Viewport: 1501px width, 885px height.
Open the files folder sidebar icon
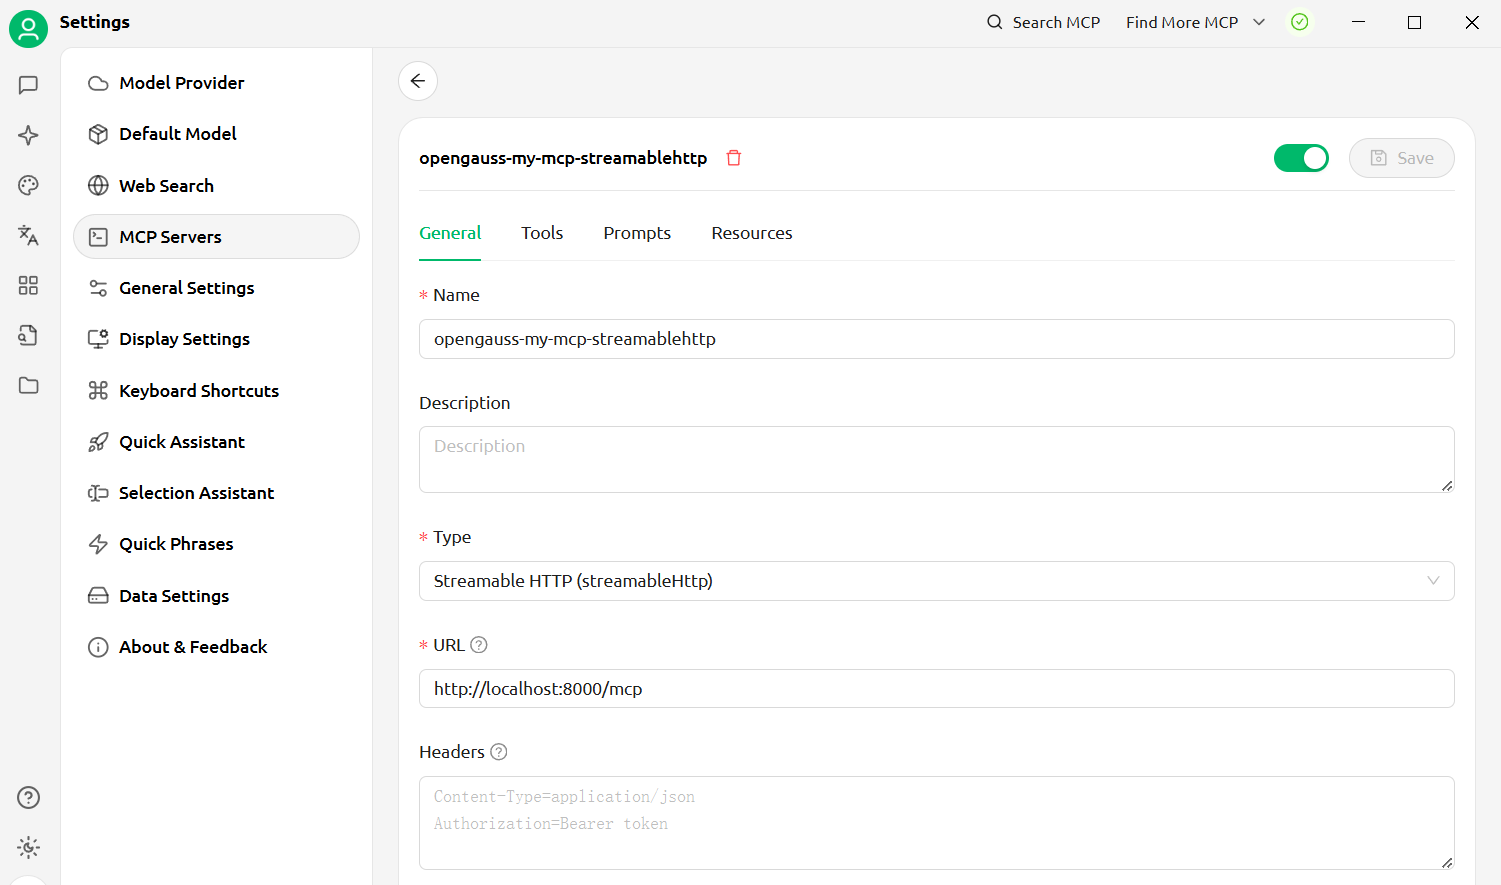coord(28,385)
